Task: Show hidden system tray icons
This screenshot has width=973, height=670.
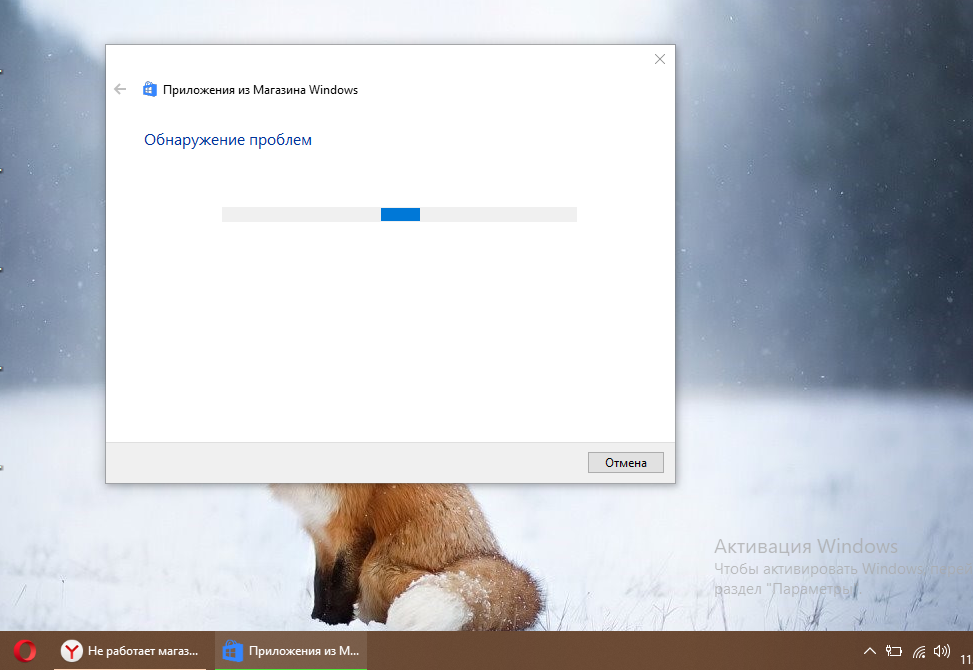Action: 870,651
